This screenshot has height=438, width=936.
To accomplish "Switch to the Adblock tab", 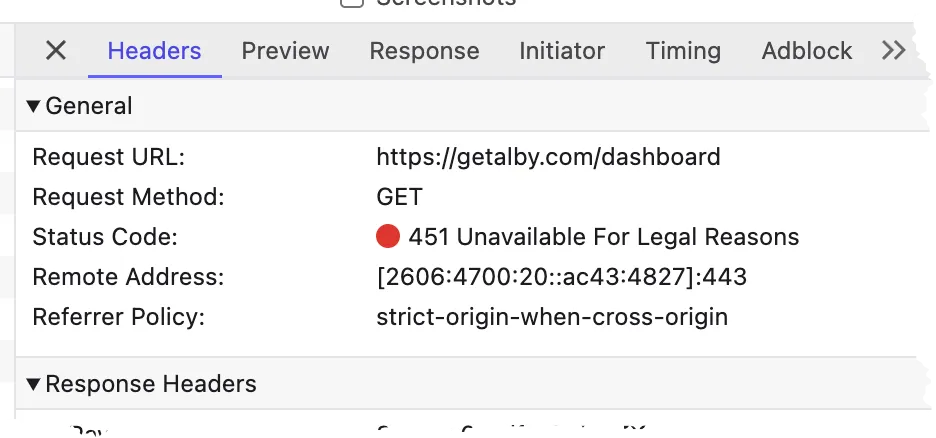I will pos(806,51).
